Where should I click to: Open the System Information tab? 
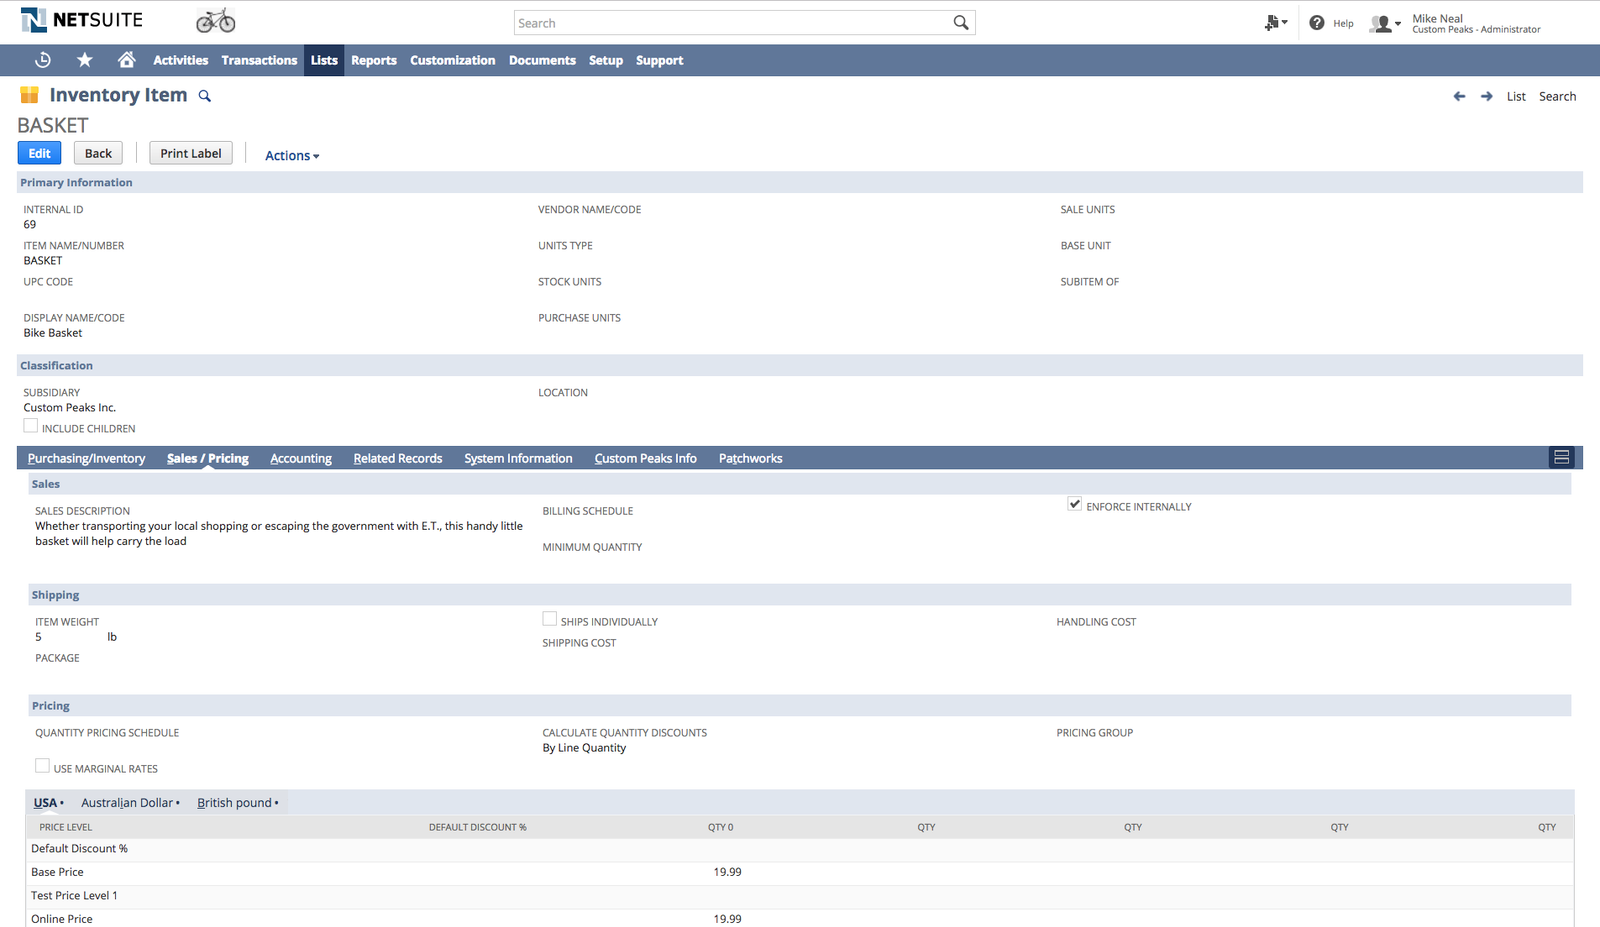pos(518,458)
